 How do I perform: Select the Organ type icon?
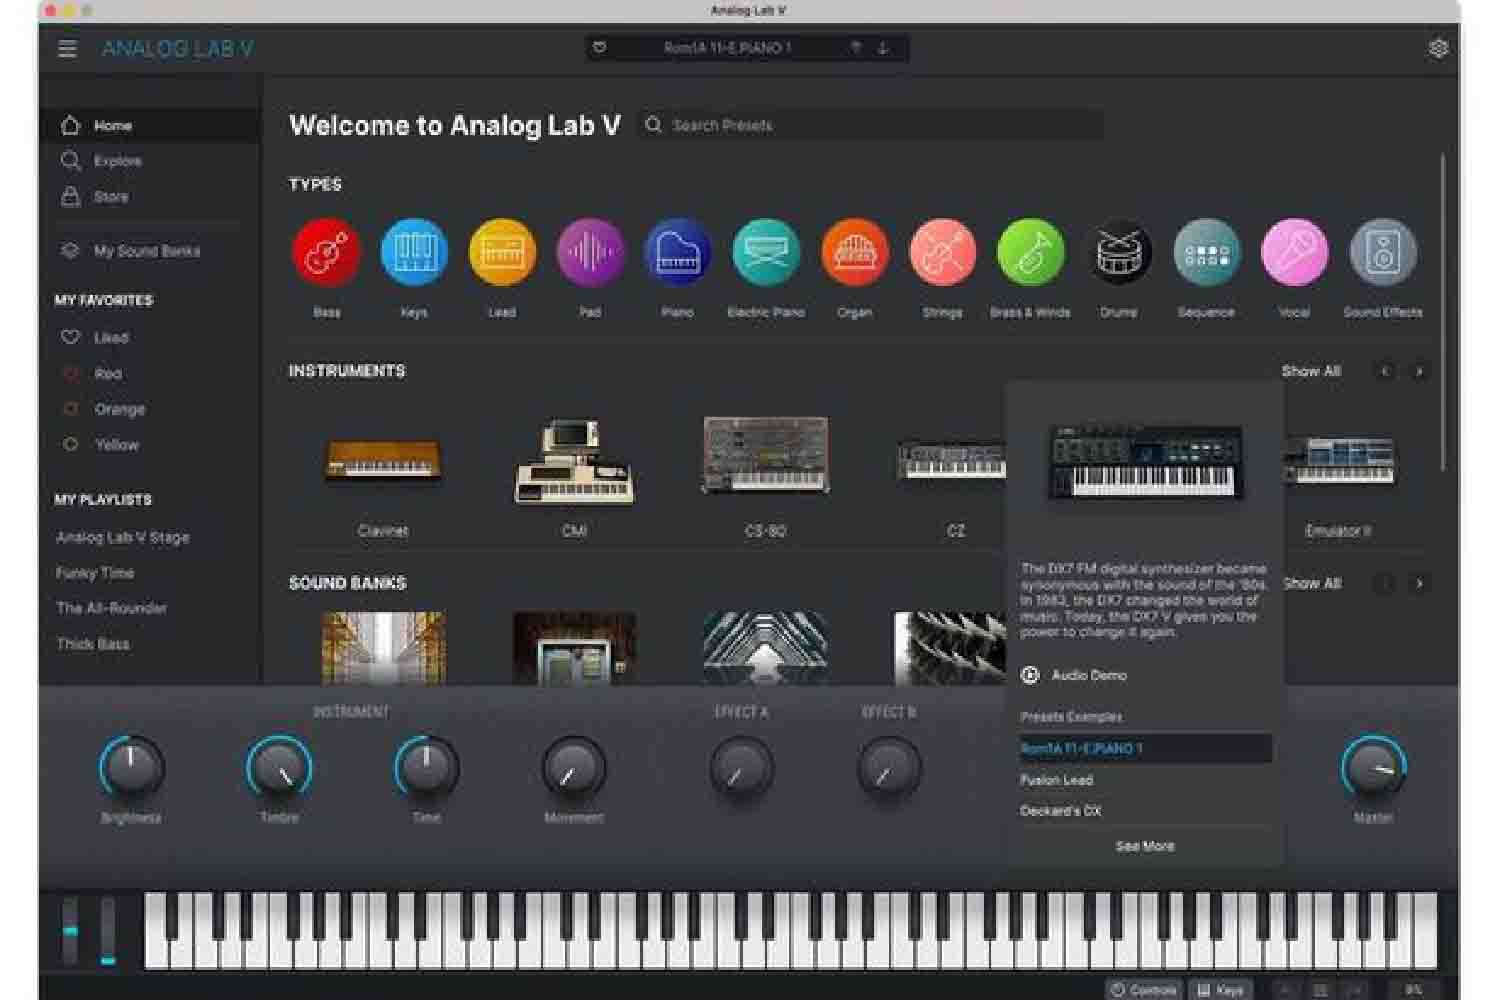854,252
